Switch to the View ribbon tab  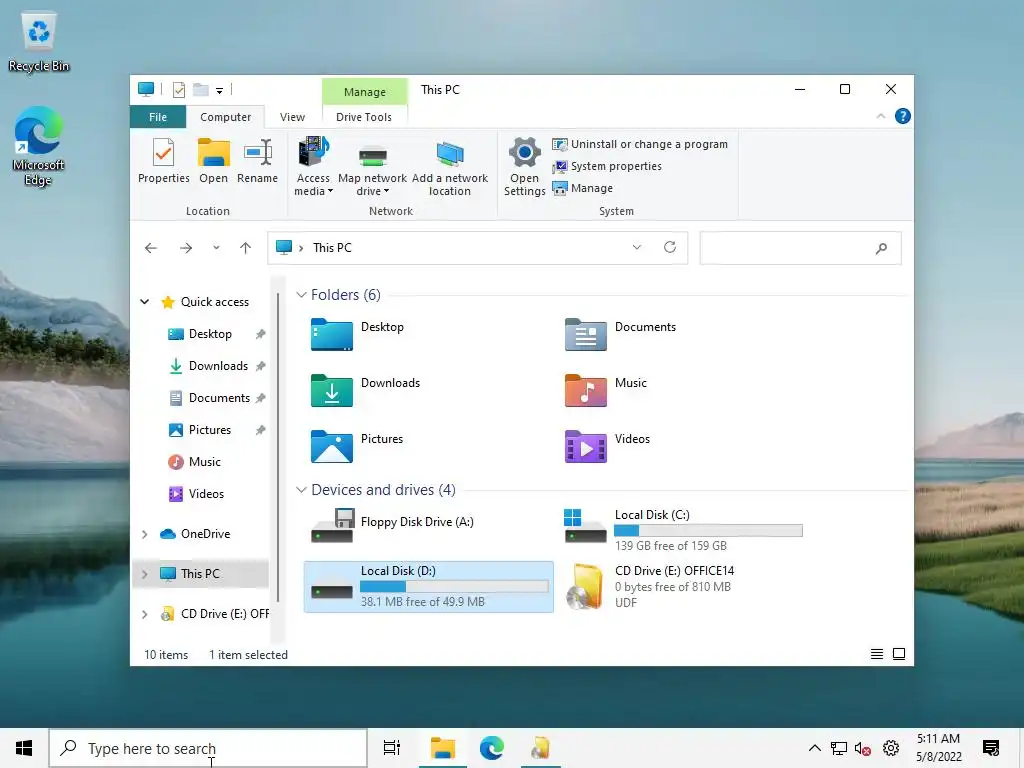tap(292, 117)
